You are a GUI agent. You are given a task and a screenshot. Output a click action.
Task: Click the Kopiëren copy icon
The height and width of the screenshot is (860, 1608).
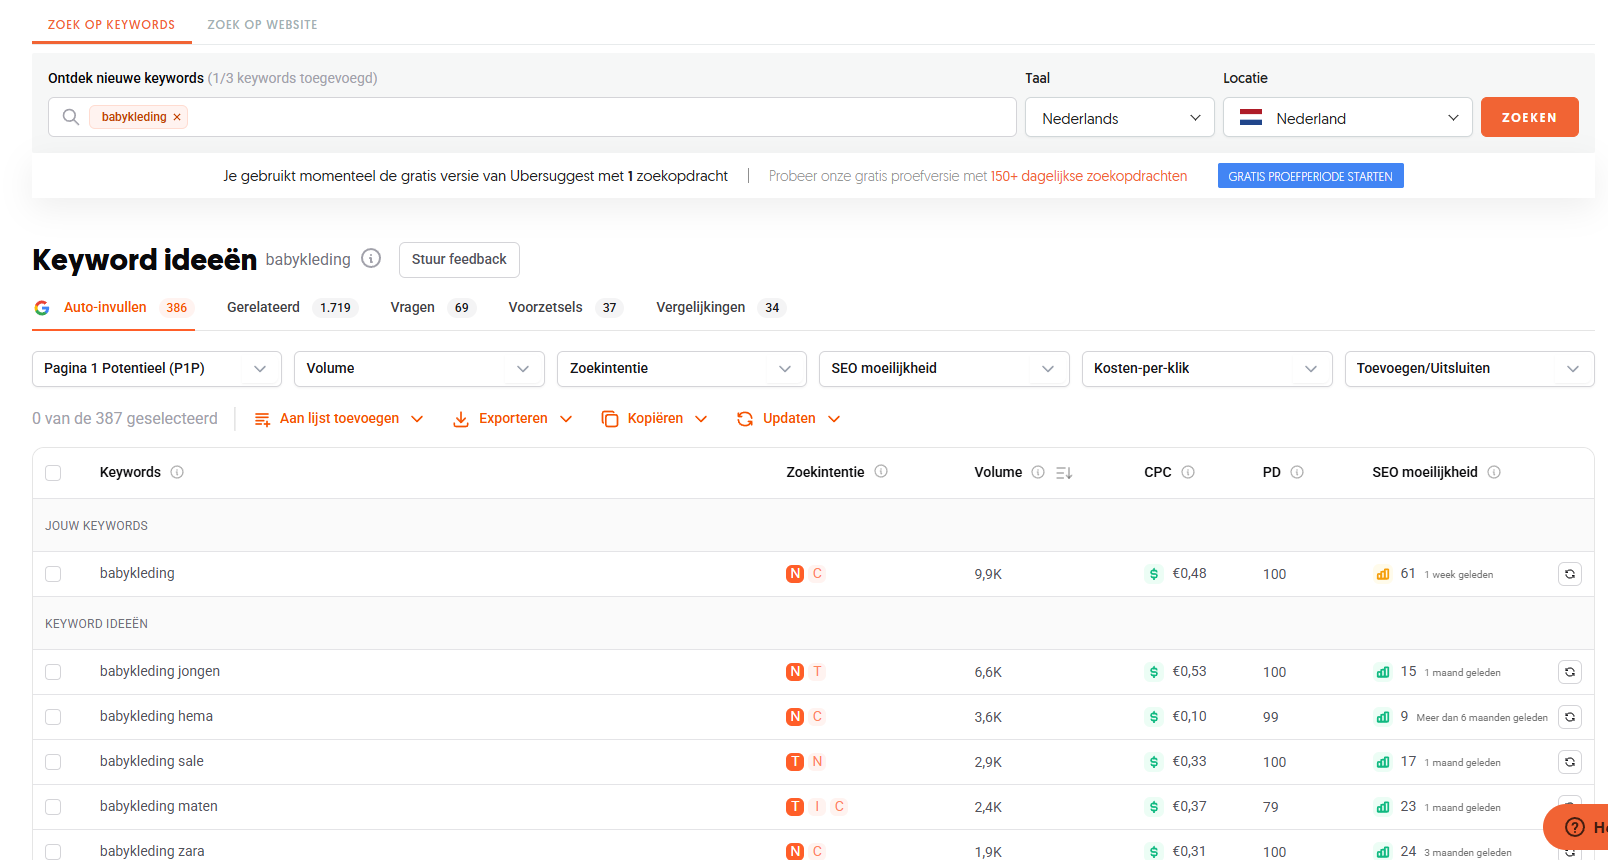(610, 419)
